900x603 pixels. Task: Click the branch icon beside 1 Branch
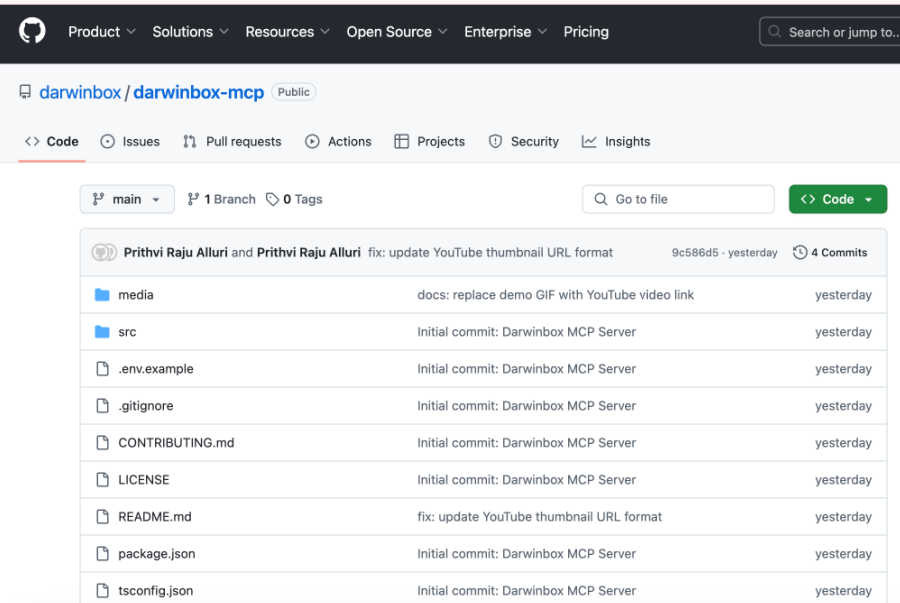[x=193, y=199]
